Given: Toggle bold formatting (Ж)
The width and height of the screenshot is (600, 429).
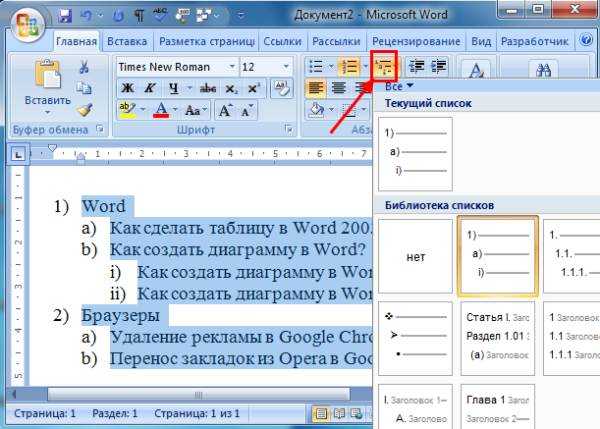Looking at the screenshot, I should click(126, 88).
